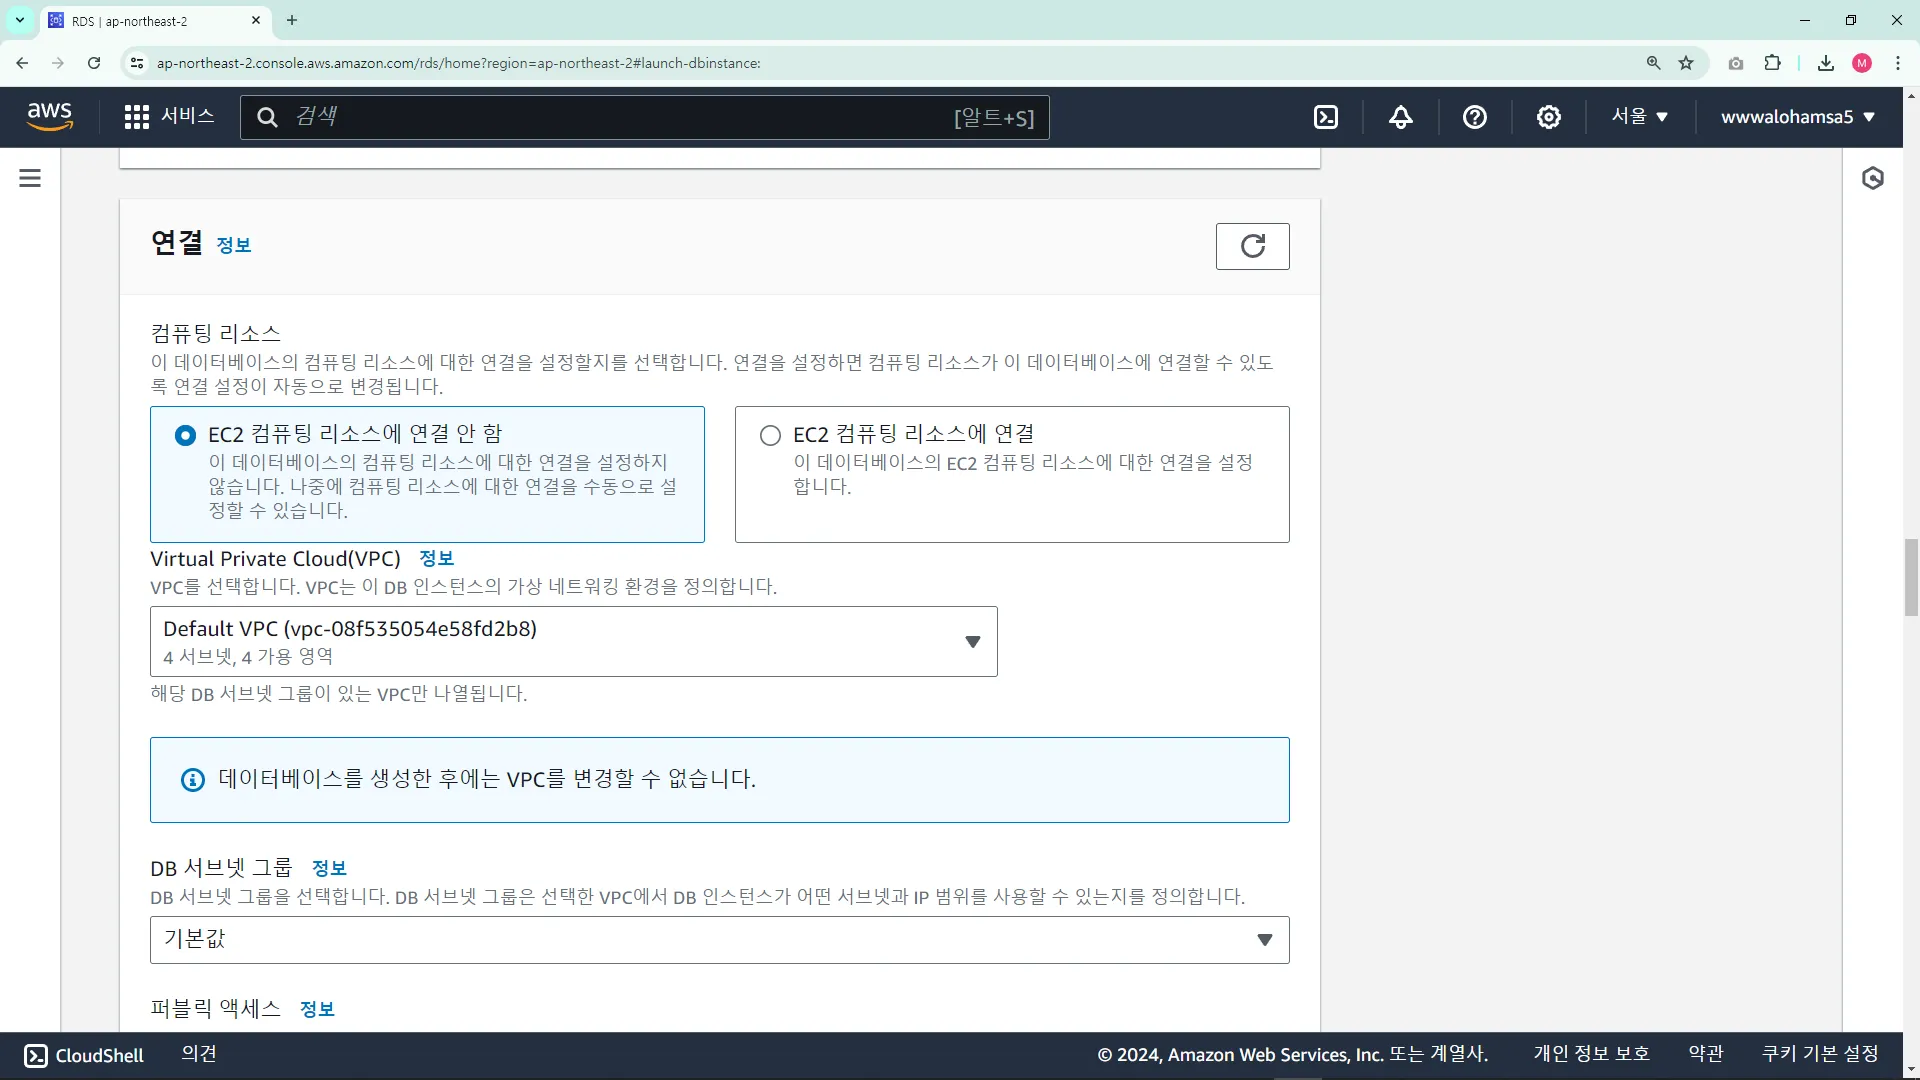Viewport: 1920px width, 1080px height.
Task: Click the page vertical scrollbar thumb
Action: pyautogui.click(x=1911, y=577)
